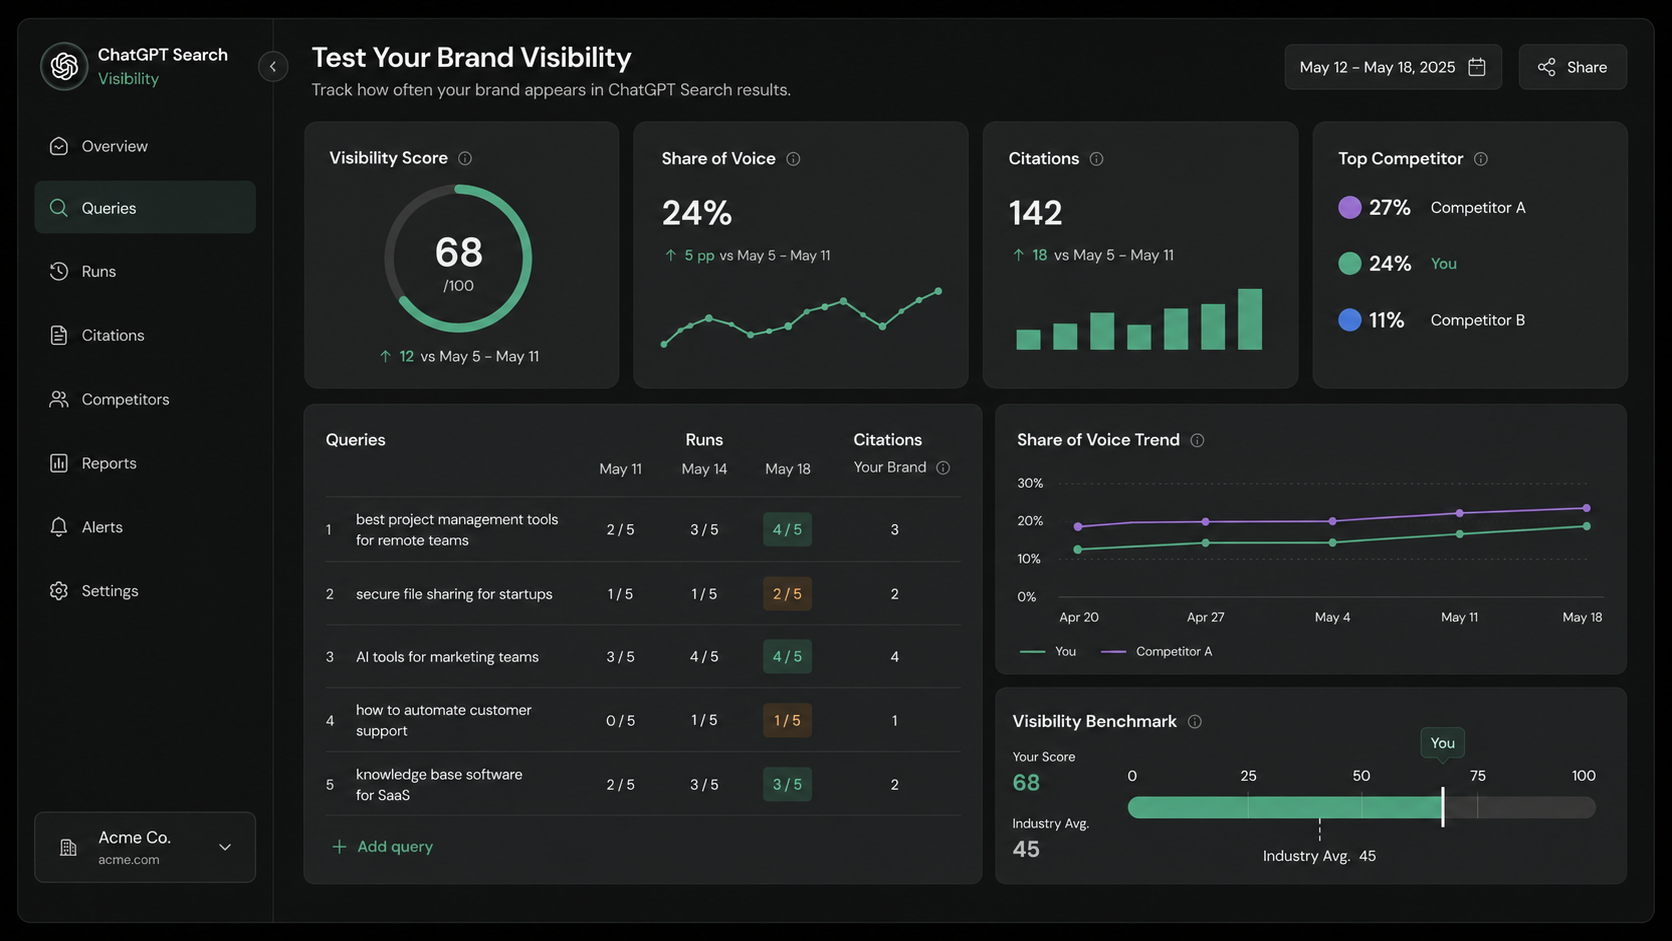Click the May 11 runs column header
1672x941 pixels.
(620, 469)
